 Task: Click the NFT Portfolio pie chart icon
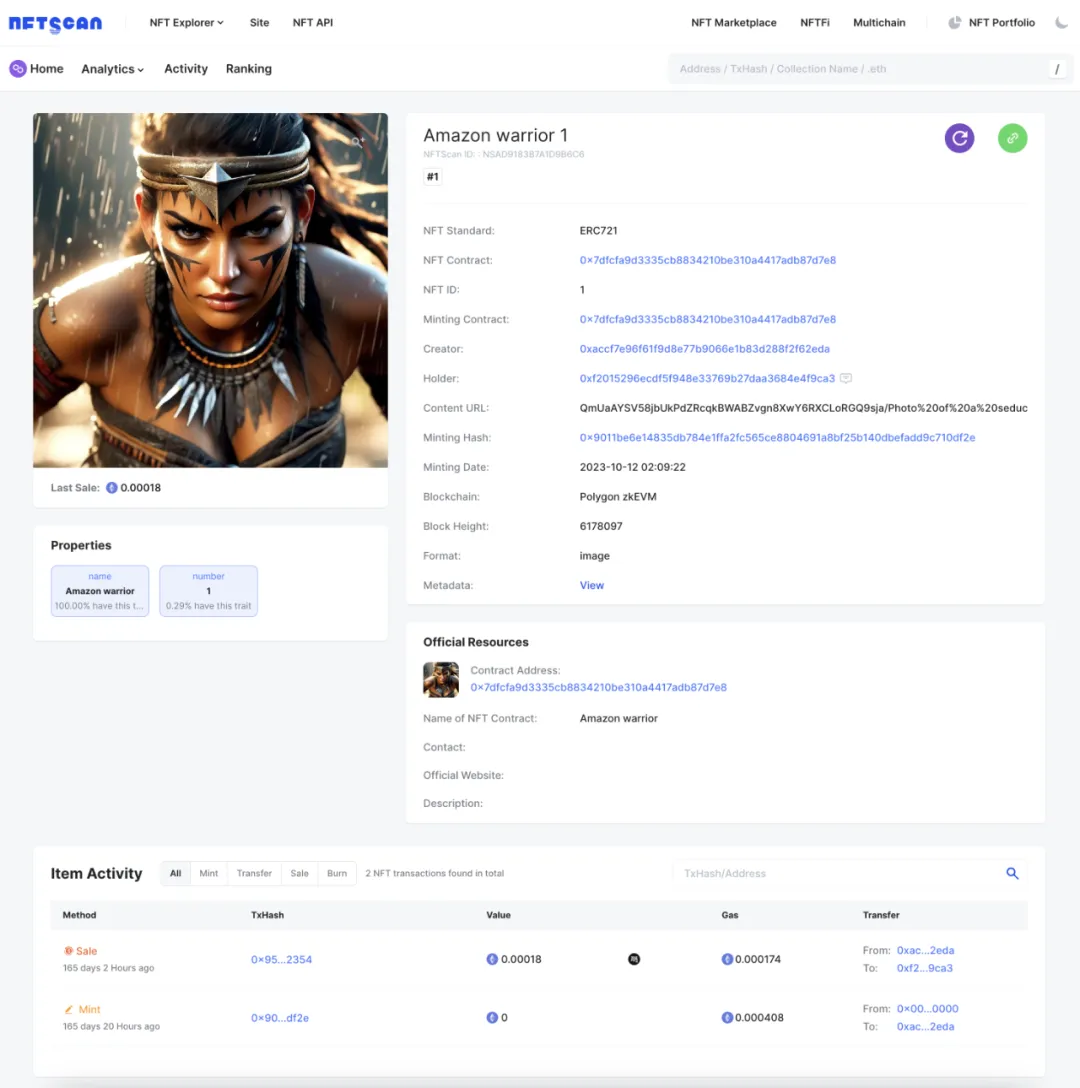[954, 22]
